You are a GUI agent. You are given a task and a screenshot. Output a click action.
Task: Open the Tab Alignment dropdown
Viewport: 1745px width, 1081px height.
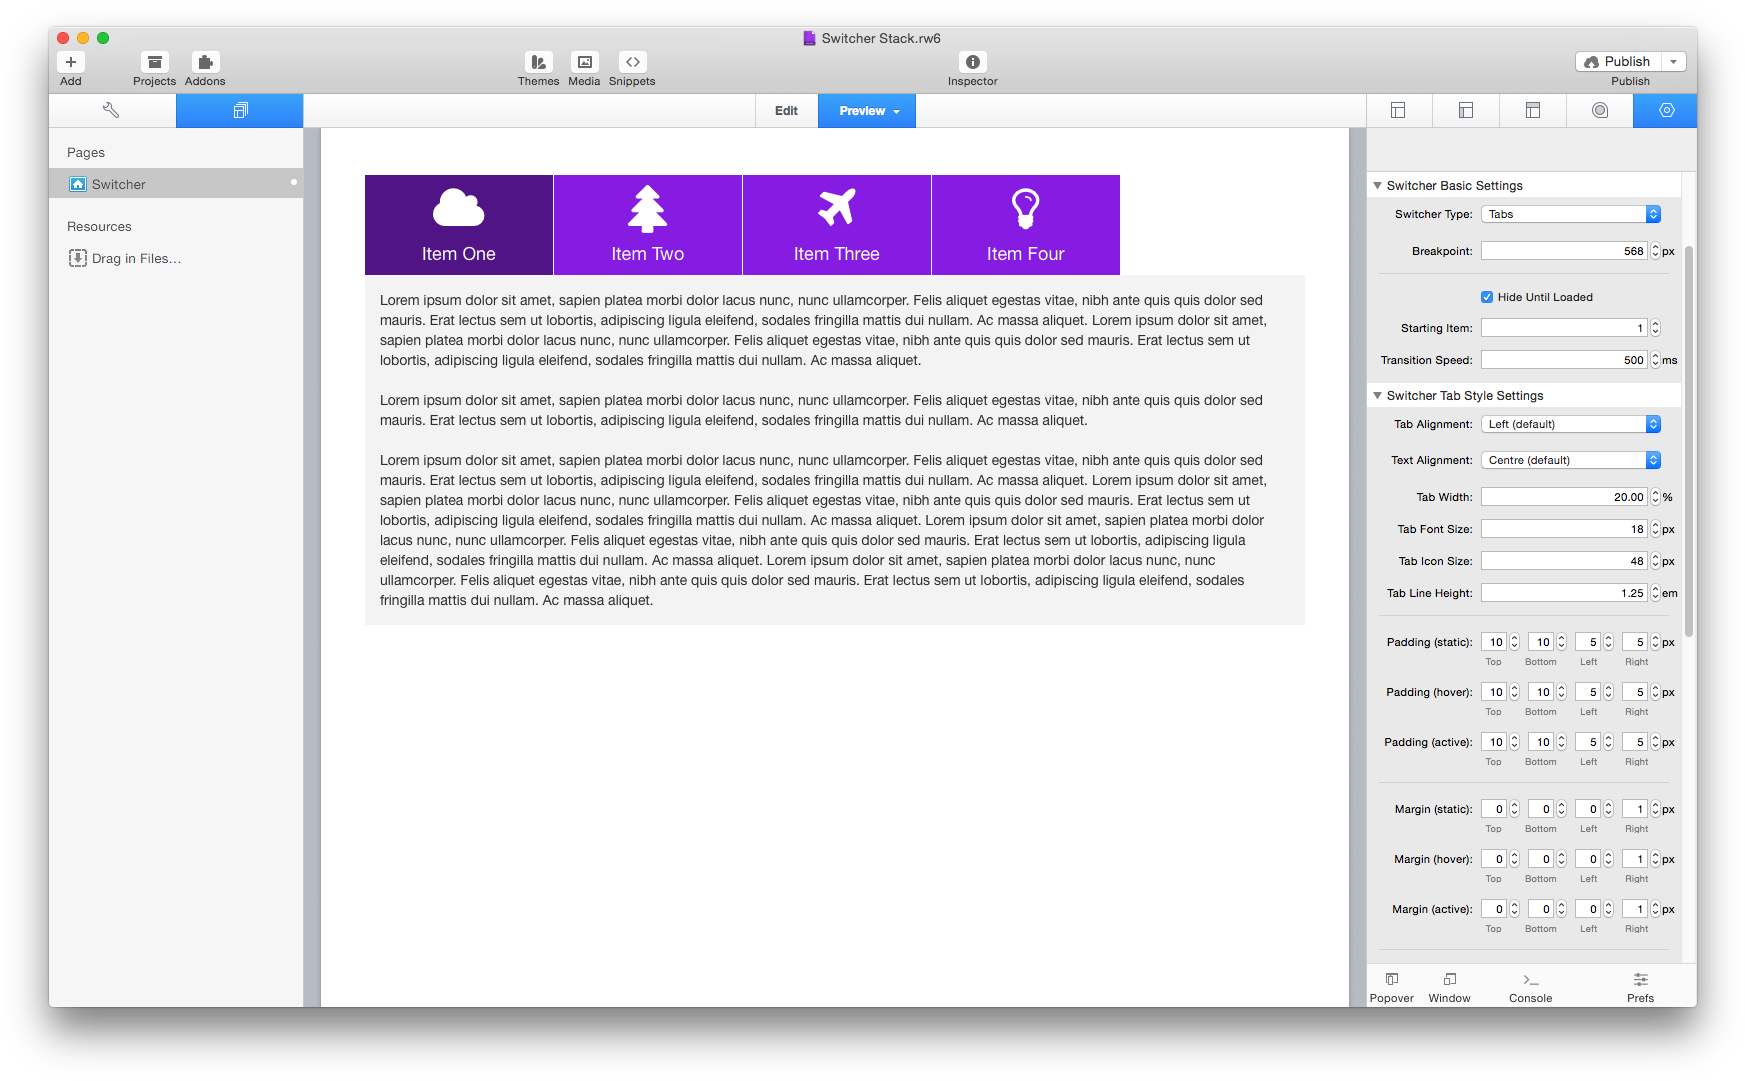tap(1570, 424)
